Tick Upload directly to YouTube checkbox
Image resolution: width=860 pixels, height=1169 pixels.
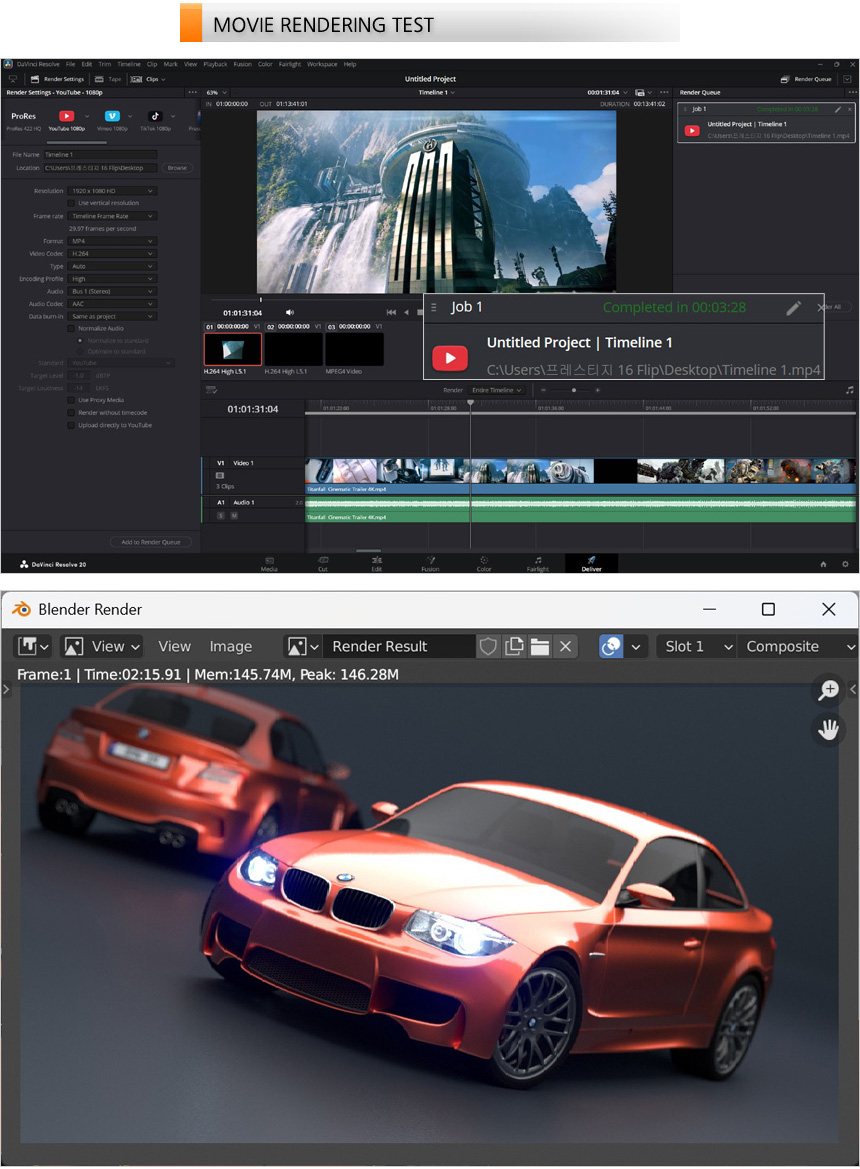pos(71,425)
